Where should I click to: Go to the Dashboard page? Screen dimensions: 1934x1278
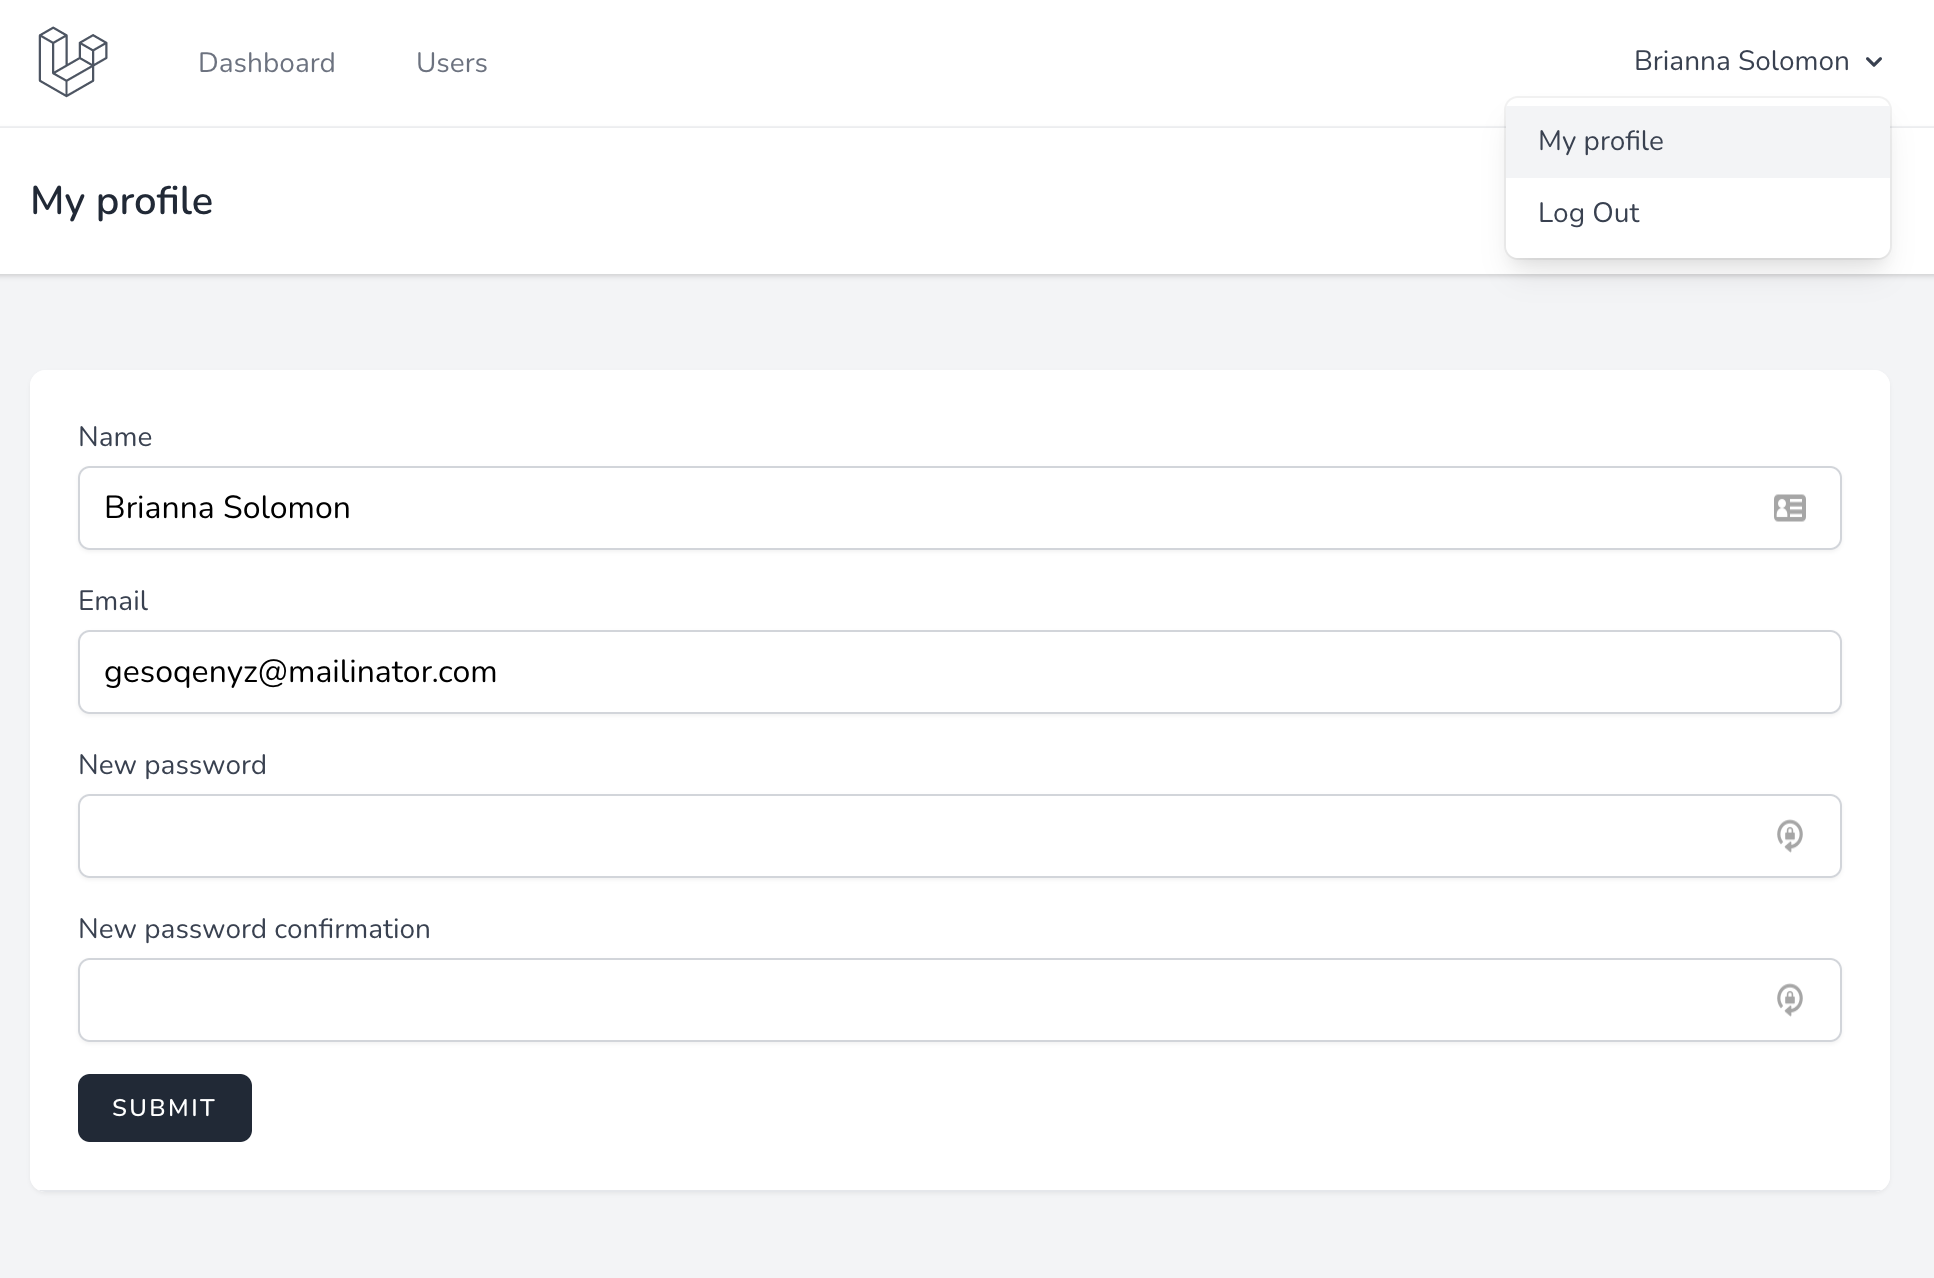tap(266, 63)
